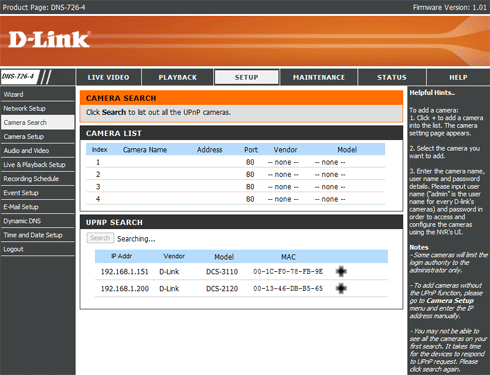Click the Searching... status text
490x375 pixels.
[136, 239]
